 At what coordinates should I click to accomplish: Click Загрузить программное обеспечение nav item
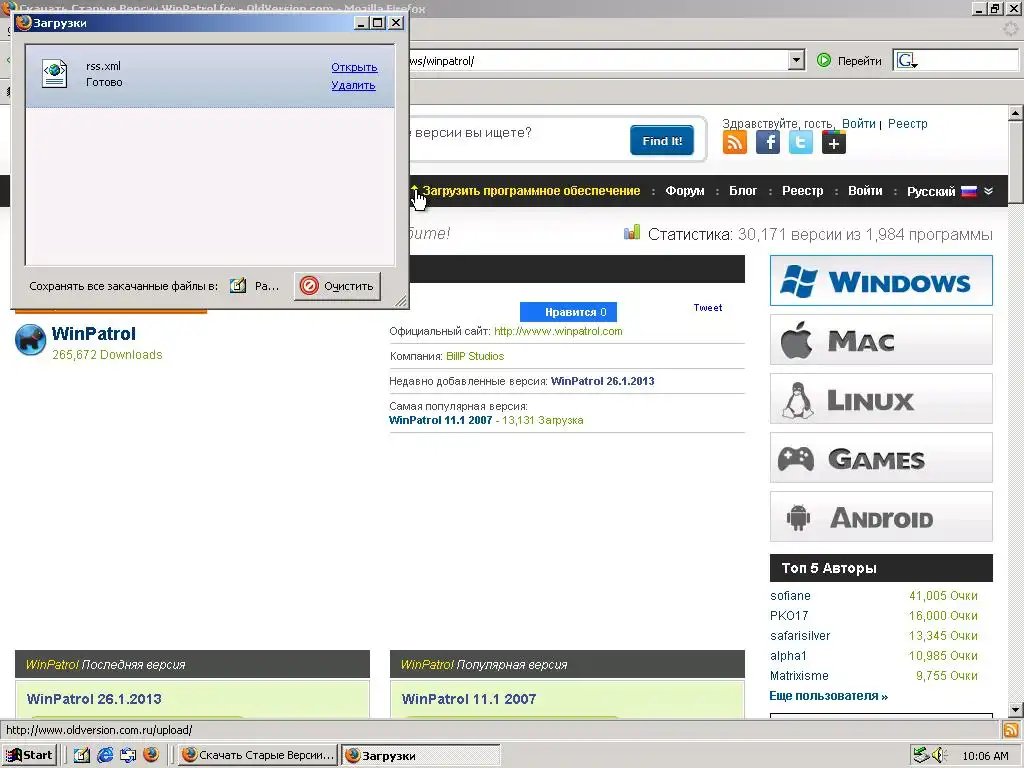(531, 191)
